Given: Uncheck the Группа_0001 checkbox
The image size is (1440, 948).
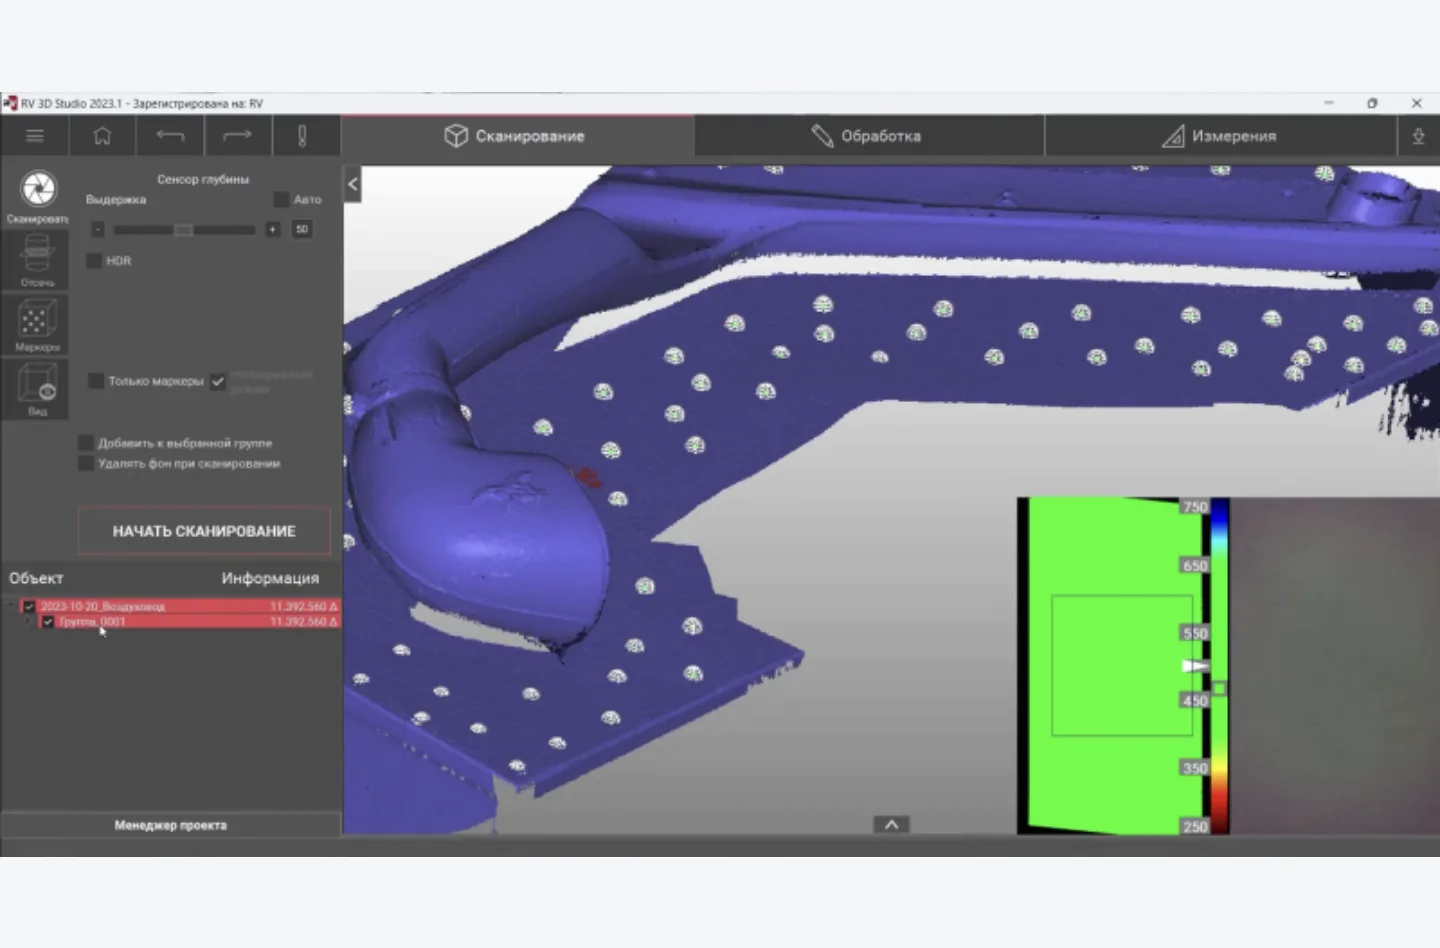Looking at the screenshot, I should point(47,622).
